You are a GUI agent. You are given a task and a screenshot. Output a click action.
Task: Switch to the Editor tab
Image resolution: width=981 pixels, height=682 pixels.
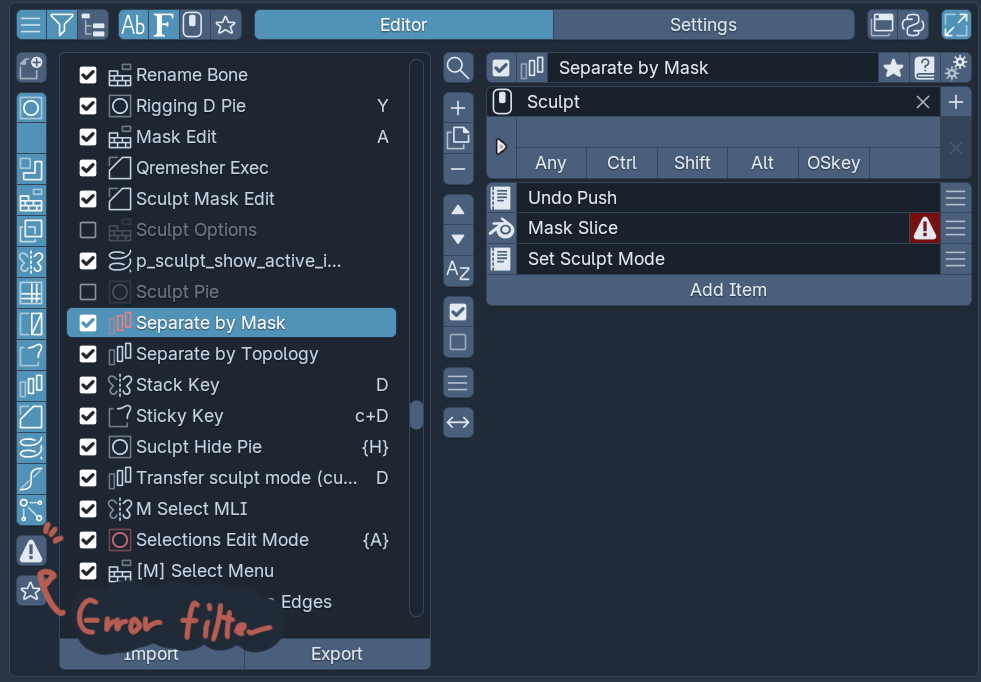[x=404, y=25]
